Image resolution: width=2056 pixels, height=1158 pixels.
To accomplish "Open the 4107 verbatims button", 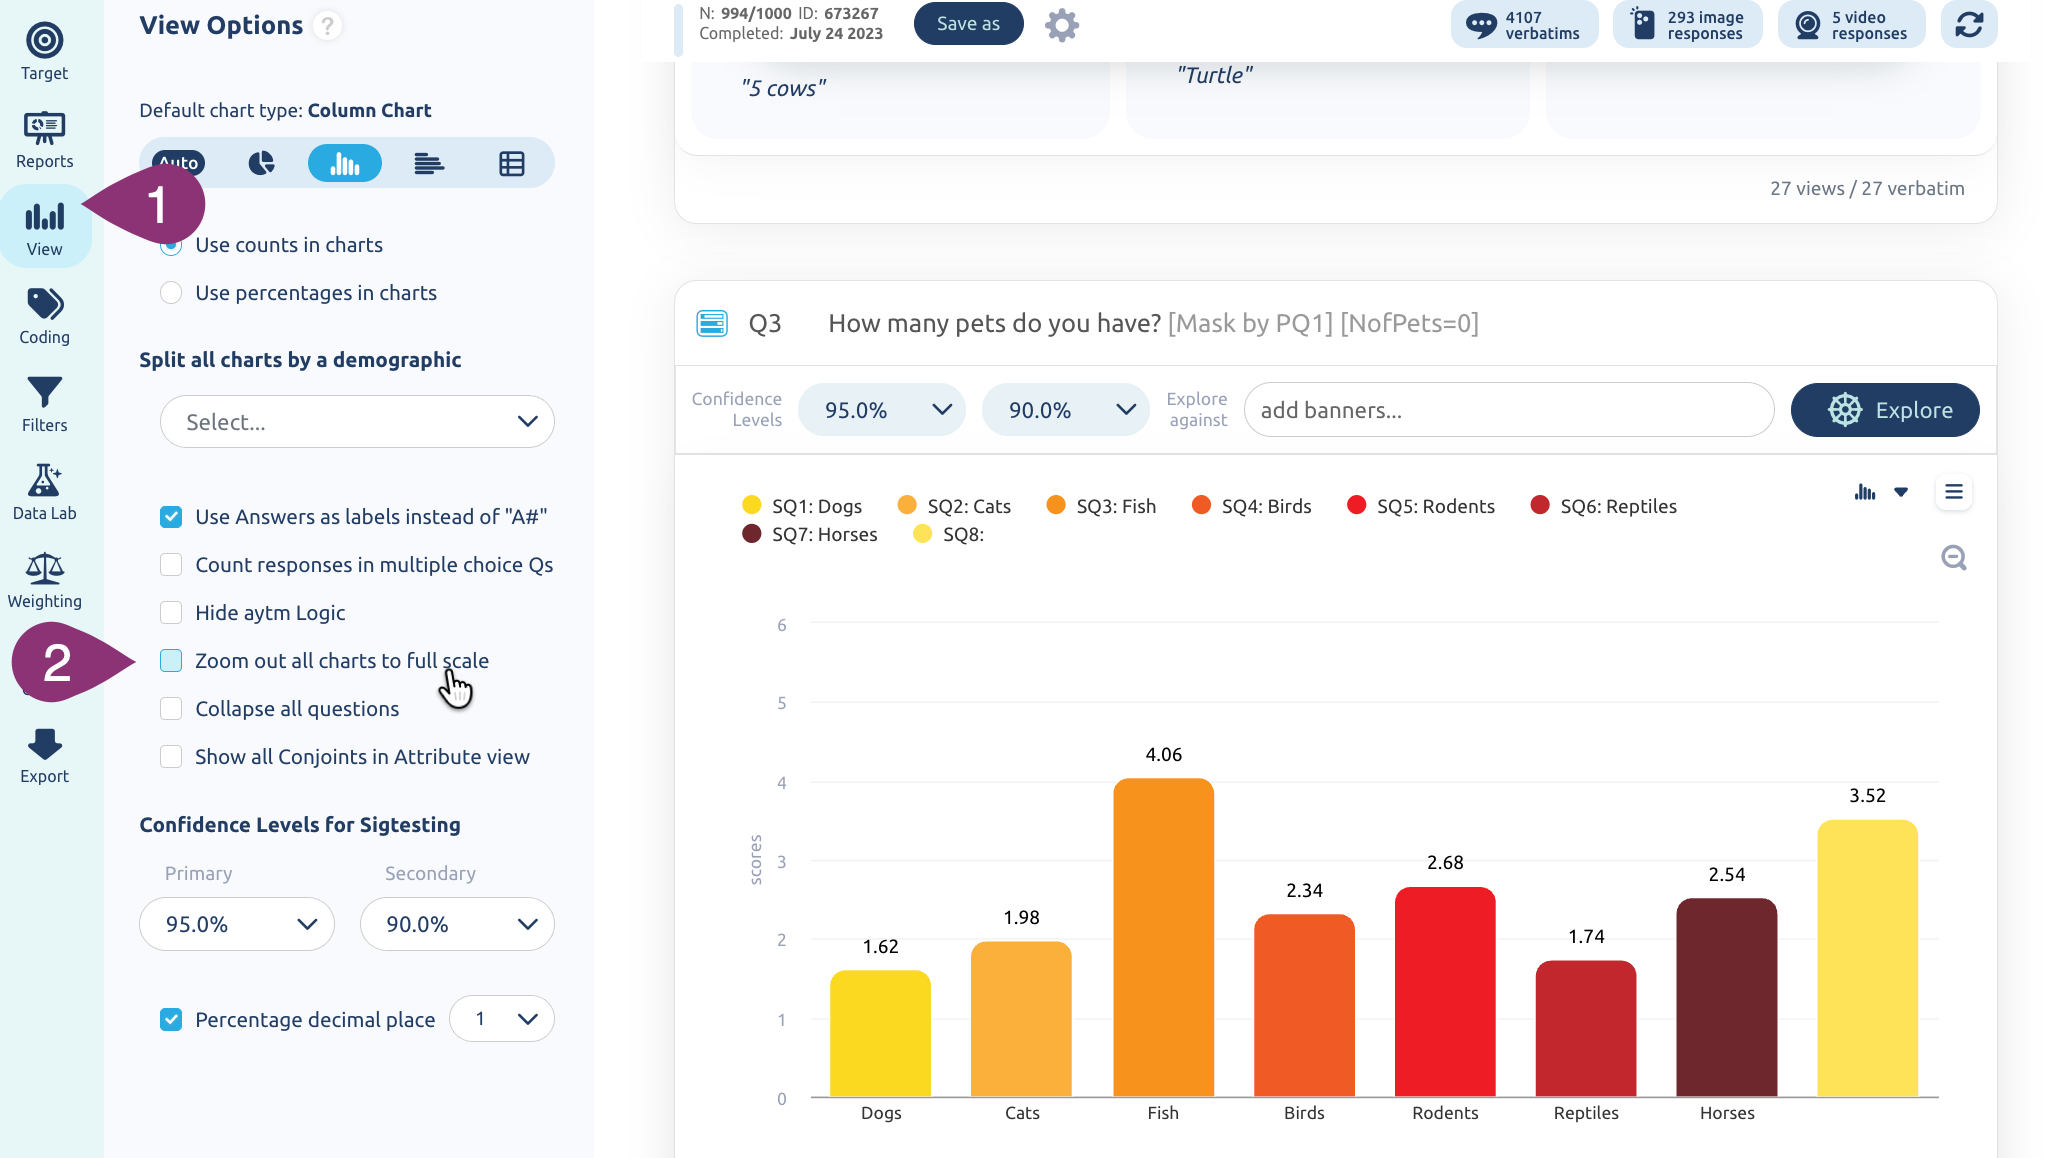I will click(x=1525, y=25).
